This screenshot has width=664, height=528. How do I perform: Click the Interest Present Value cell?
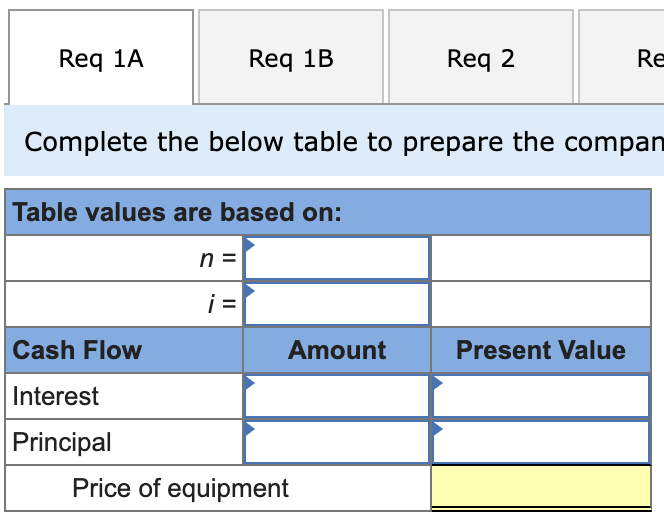541,396
